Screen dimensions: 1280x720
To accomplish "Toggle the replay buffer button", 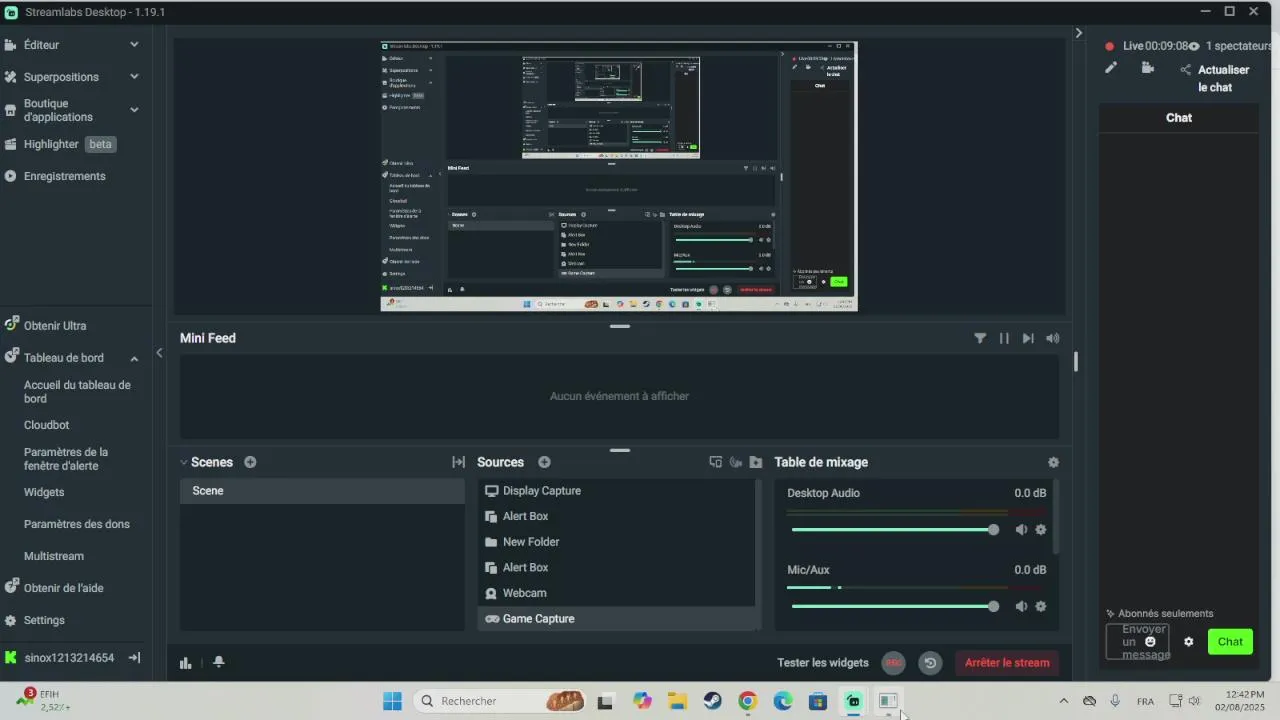I will [930, 662].
